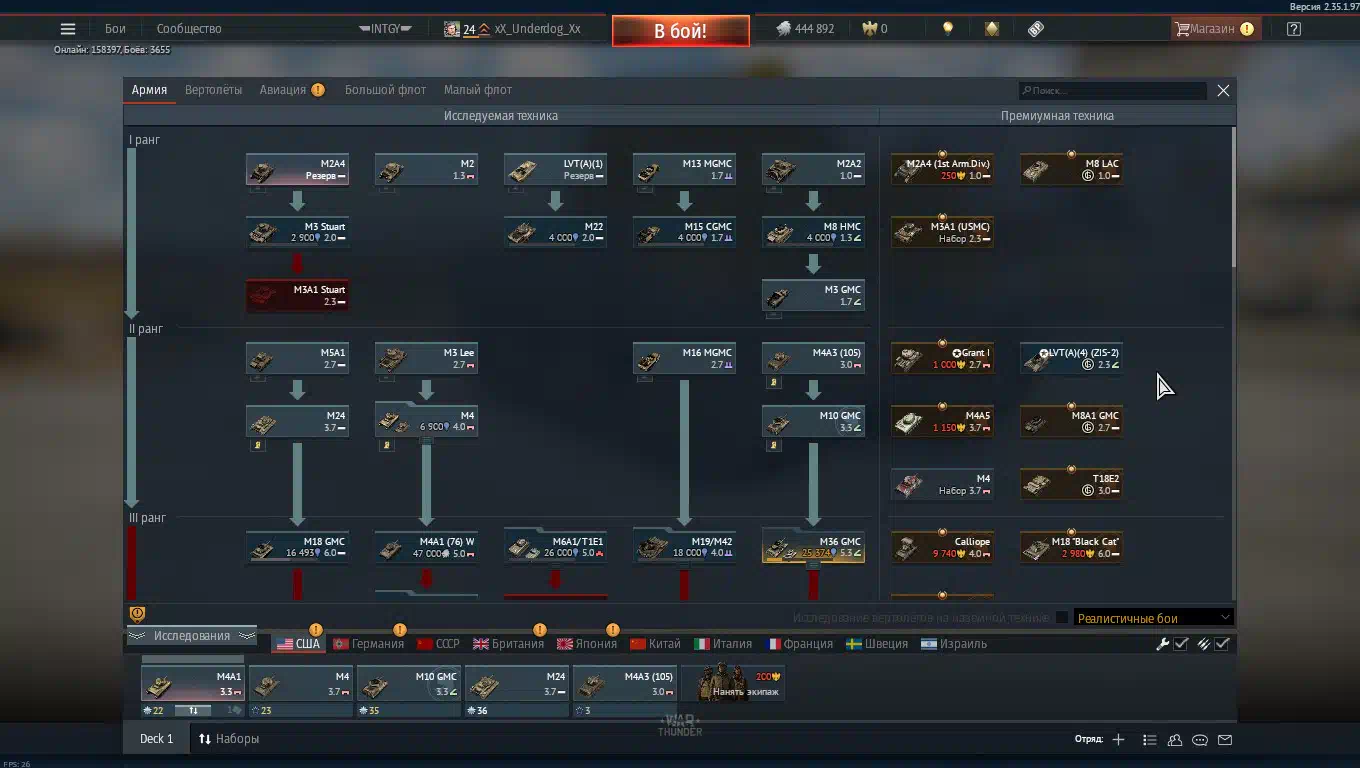Click the Поиск search field

[x=1112, y=91]
